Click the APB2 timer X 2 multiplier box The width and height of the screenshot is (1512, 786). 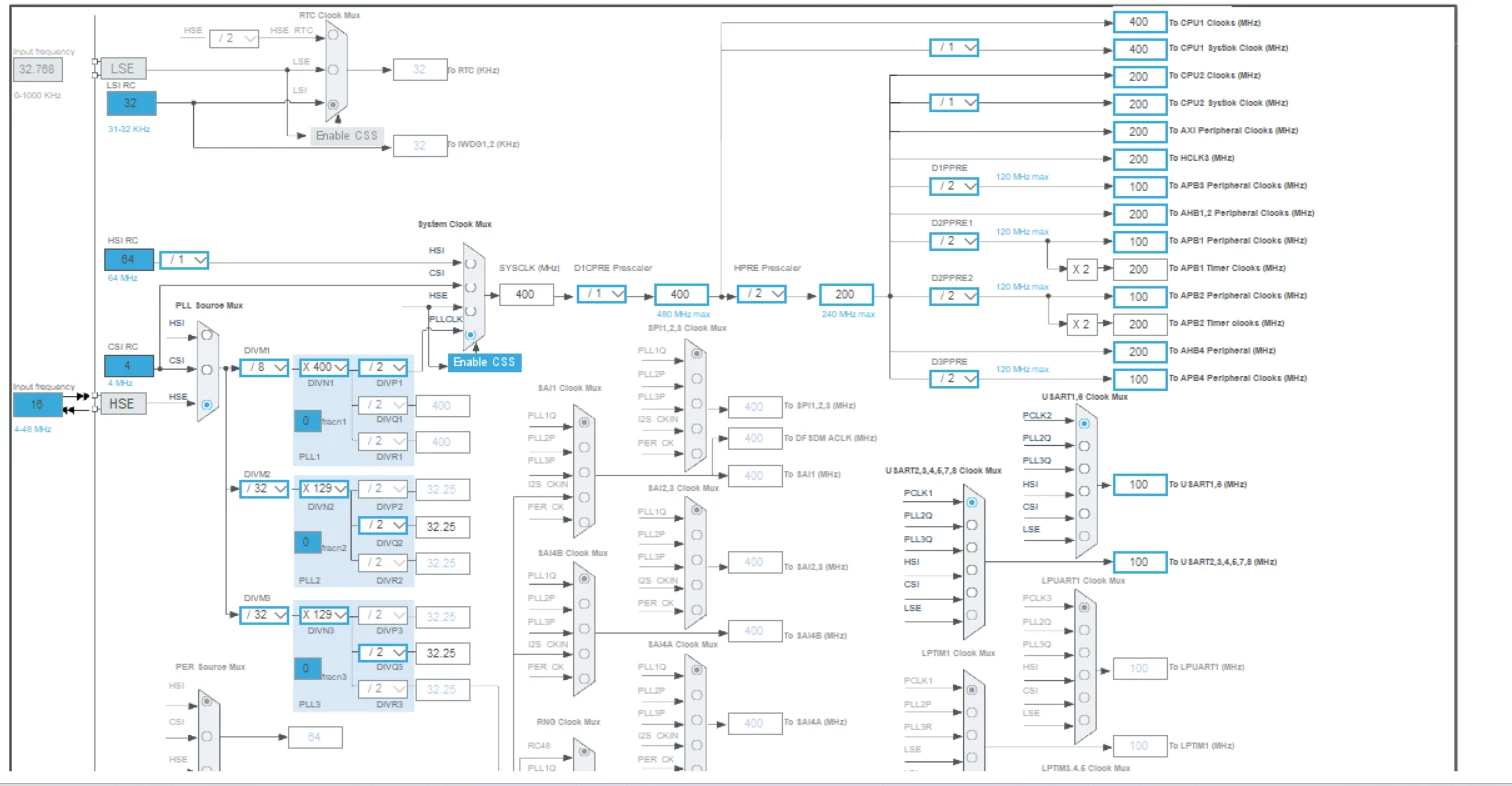[x=1081, y=324]
